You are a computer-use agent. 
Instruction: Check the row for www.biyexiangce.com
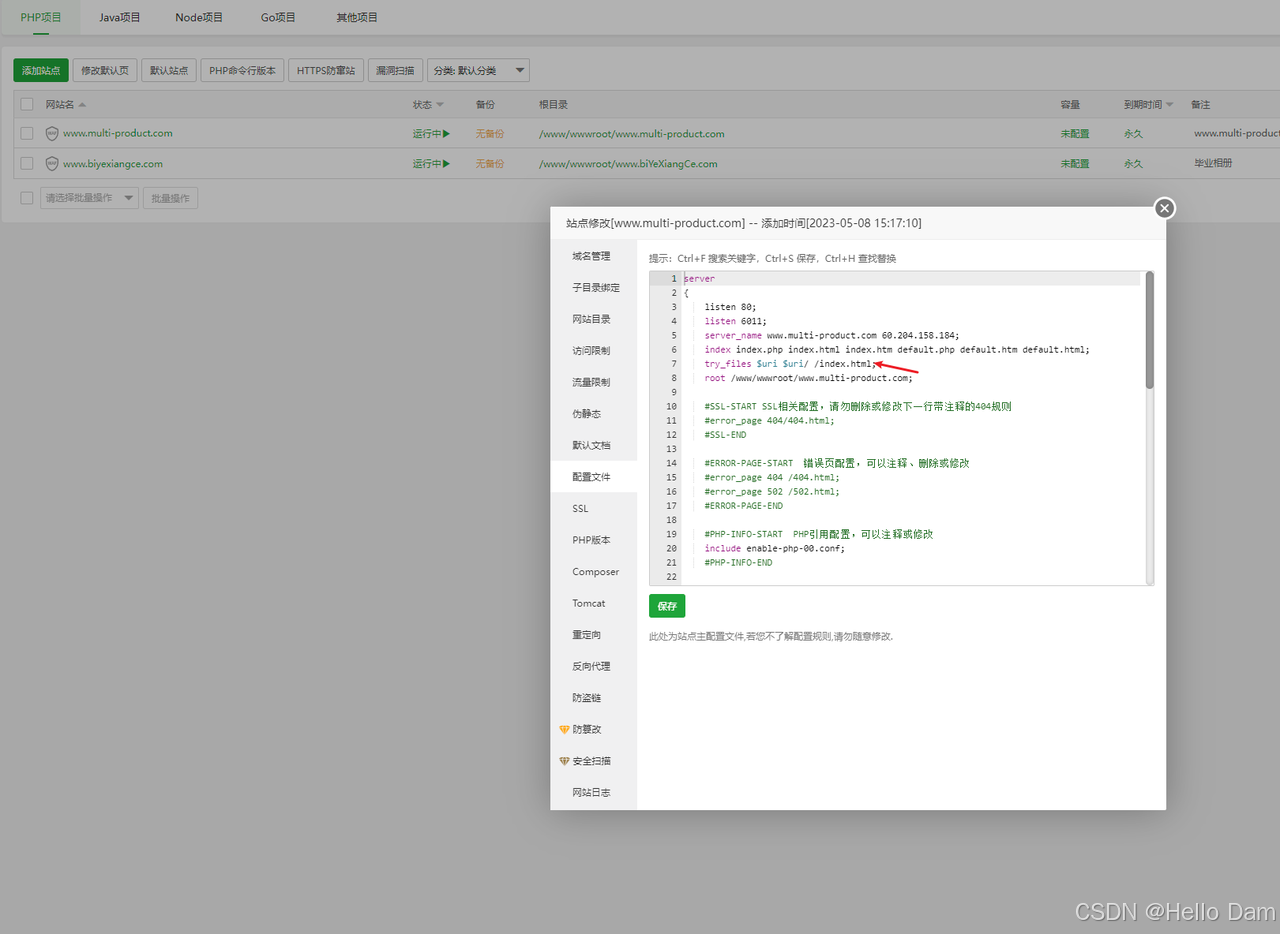click(x=27, y=164)
